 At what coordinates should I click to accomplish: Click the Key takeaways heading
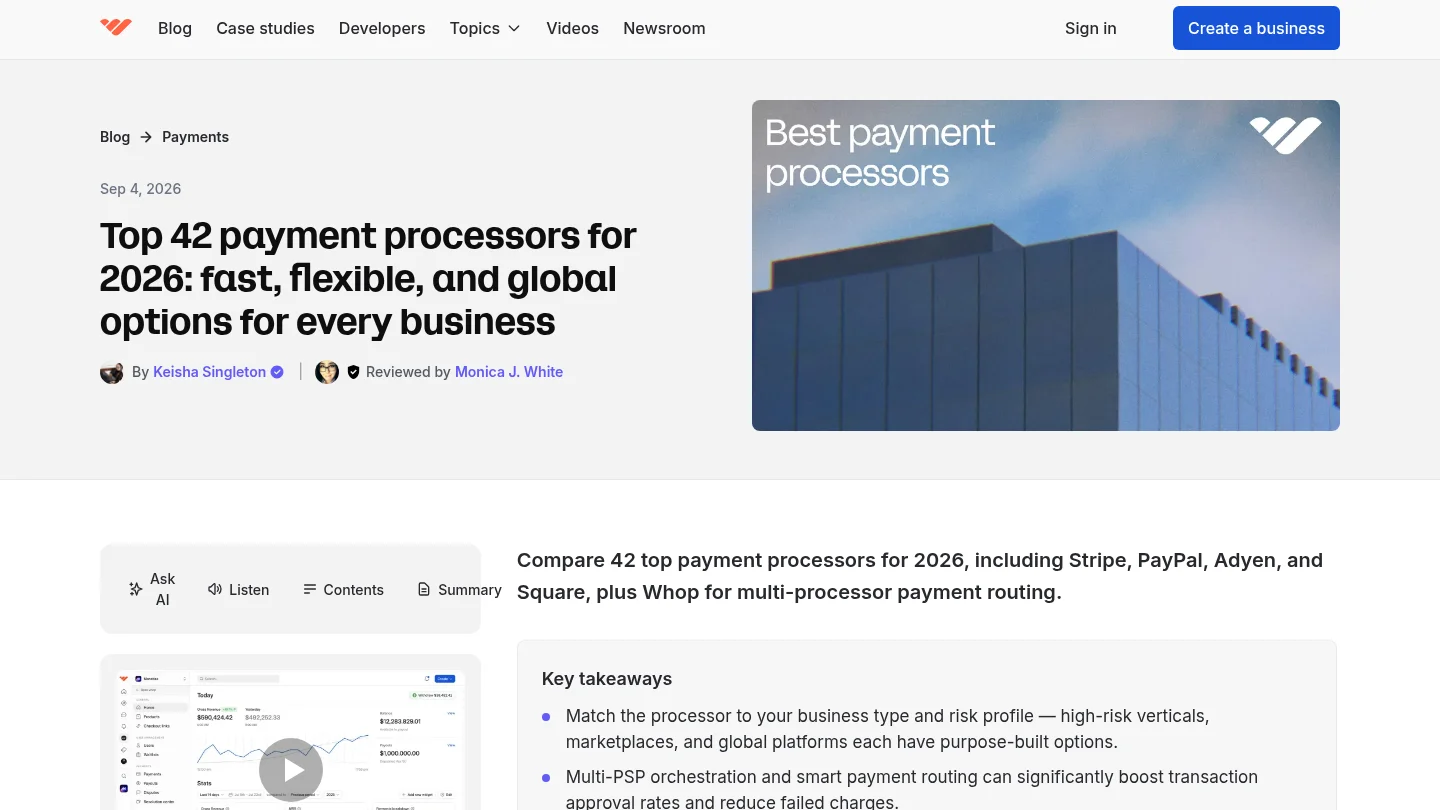[x=607, y=679]
